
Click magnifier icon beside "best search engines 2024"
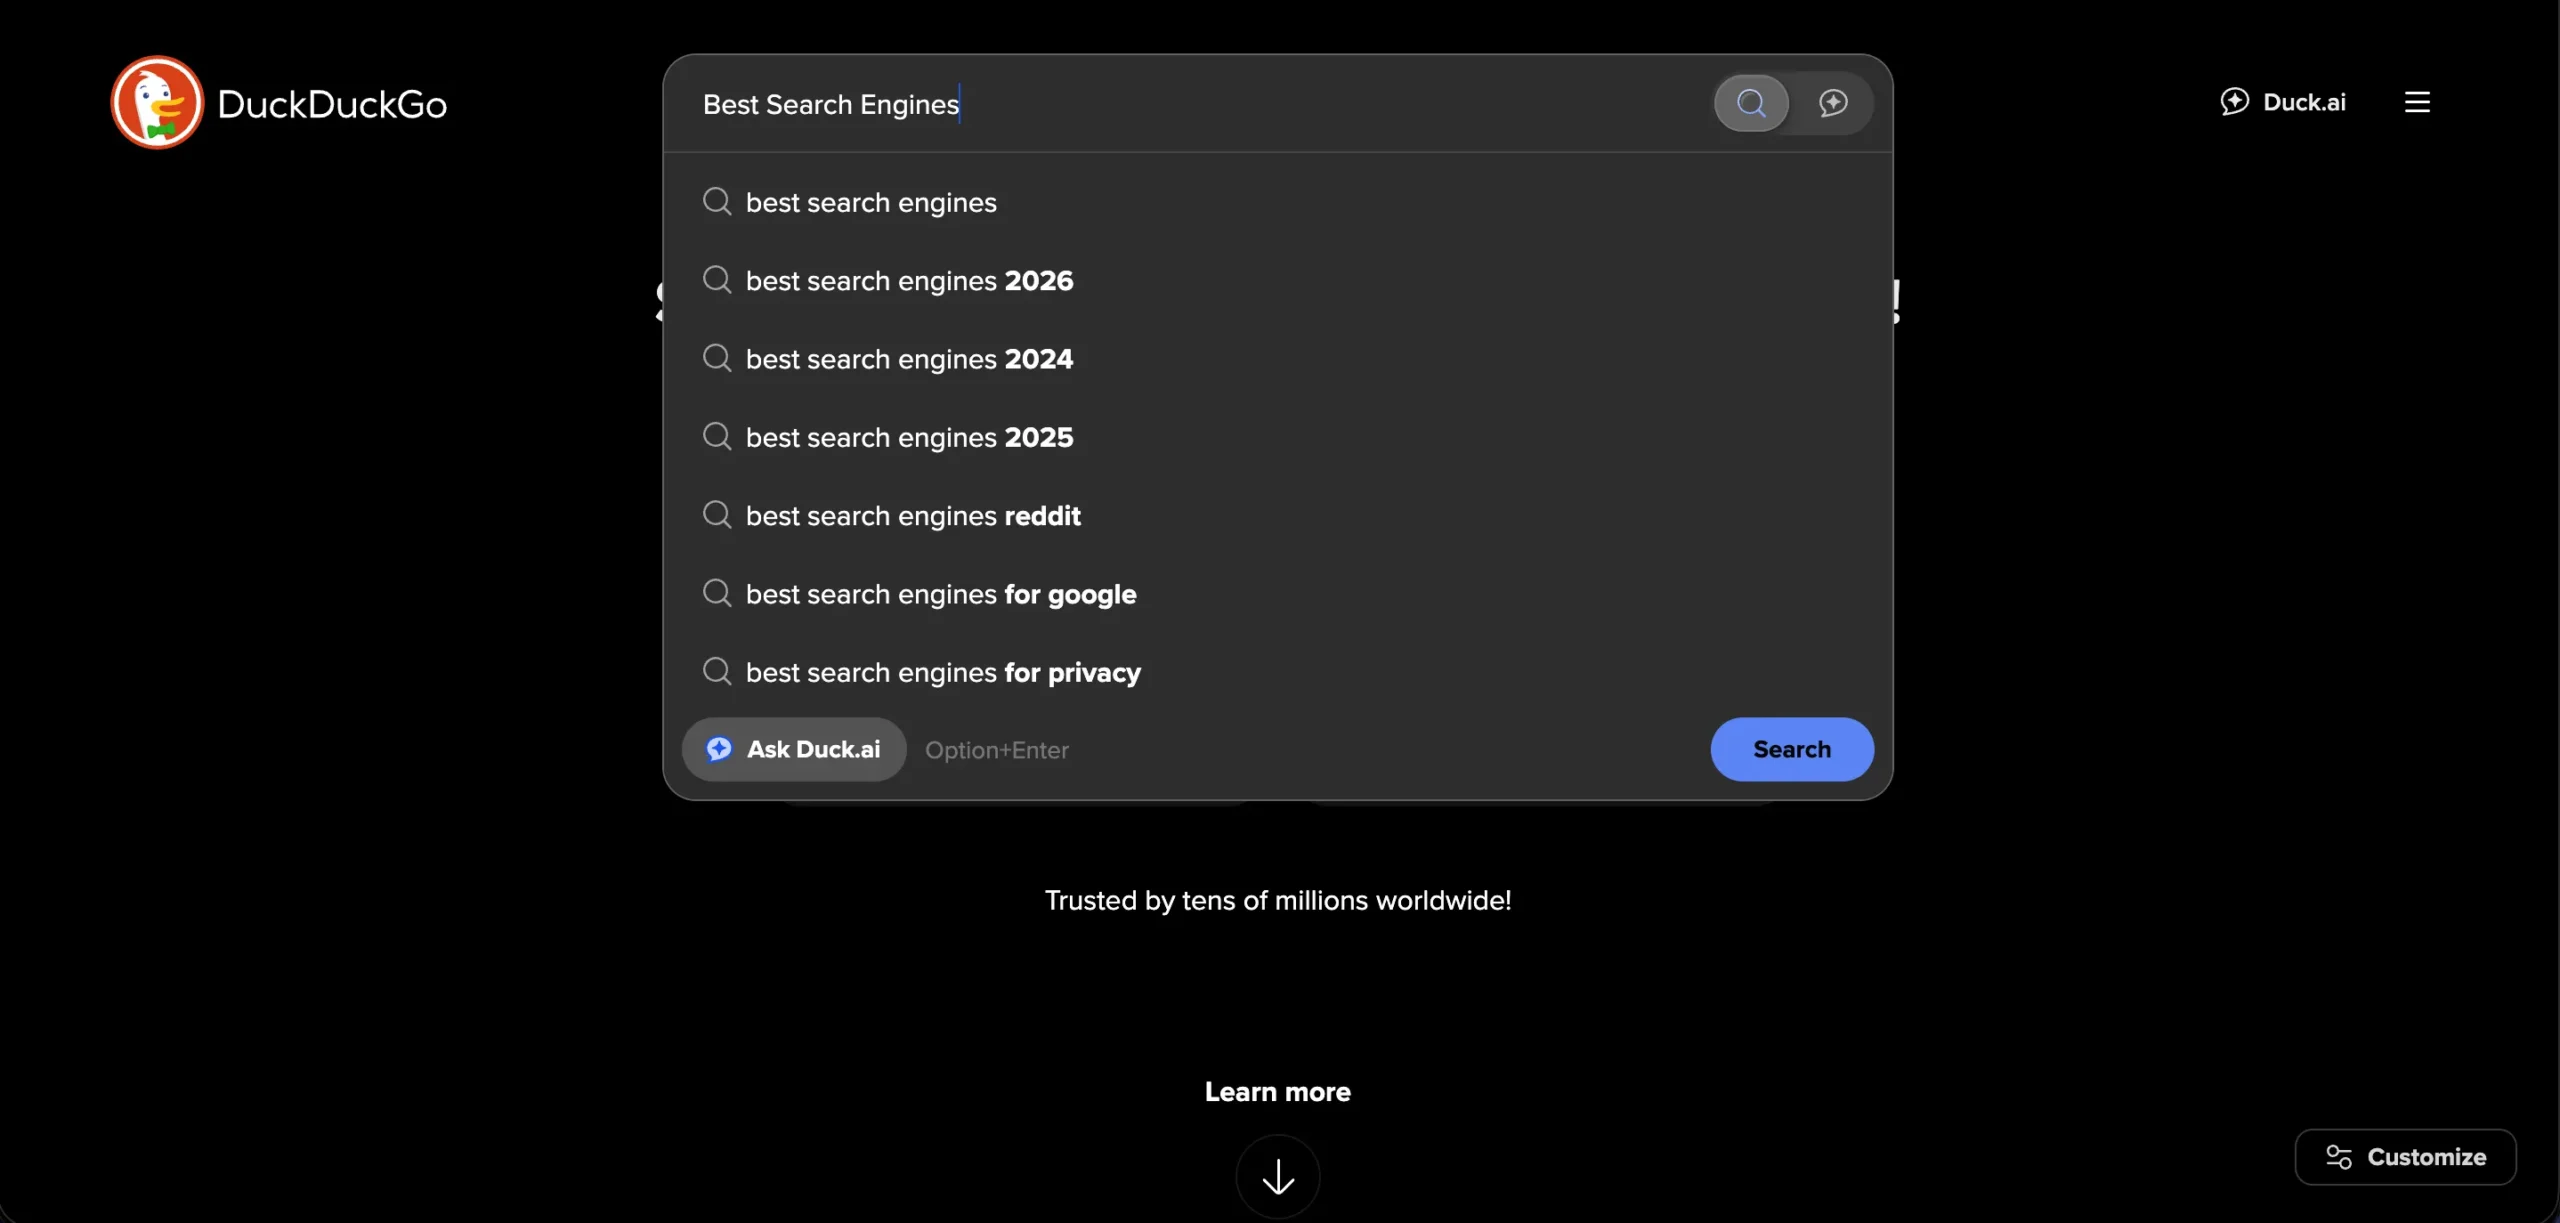click(716, 358)
